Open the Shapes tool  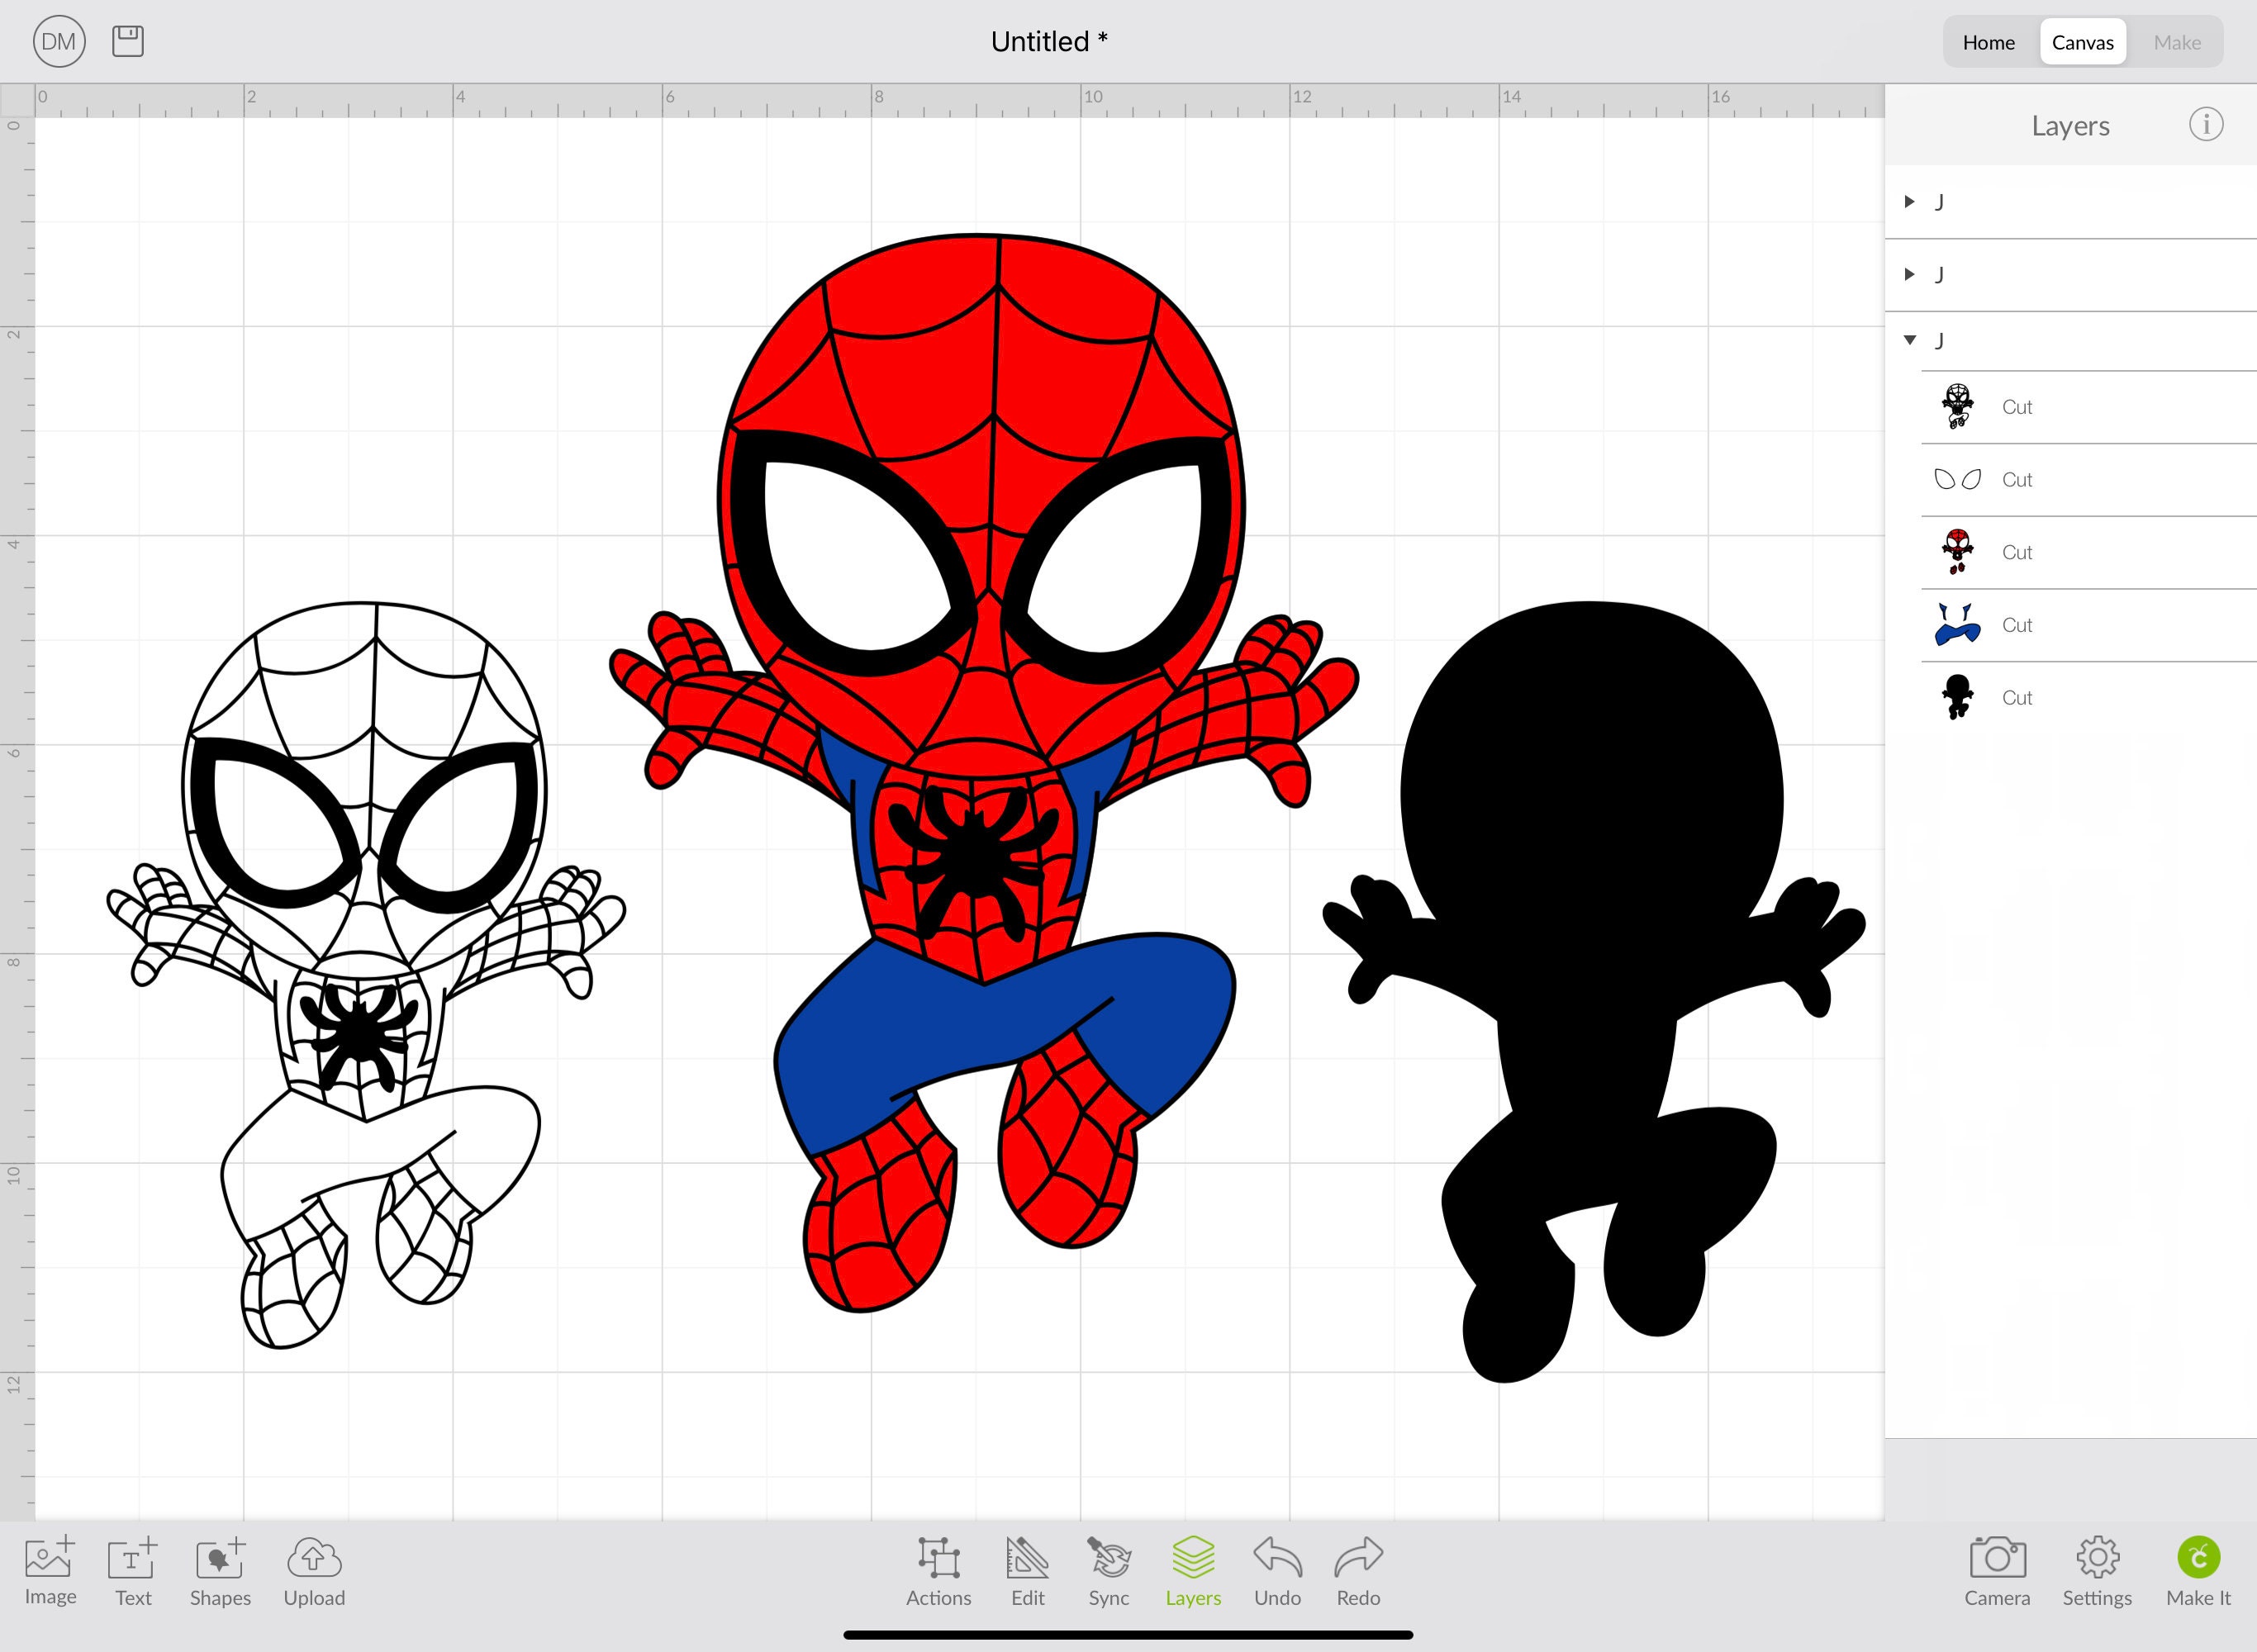coord(220,1571)
